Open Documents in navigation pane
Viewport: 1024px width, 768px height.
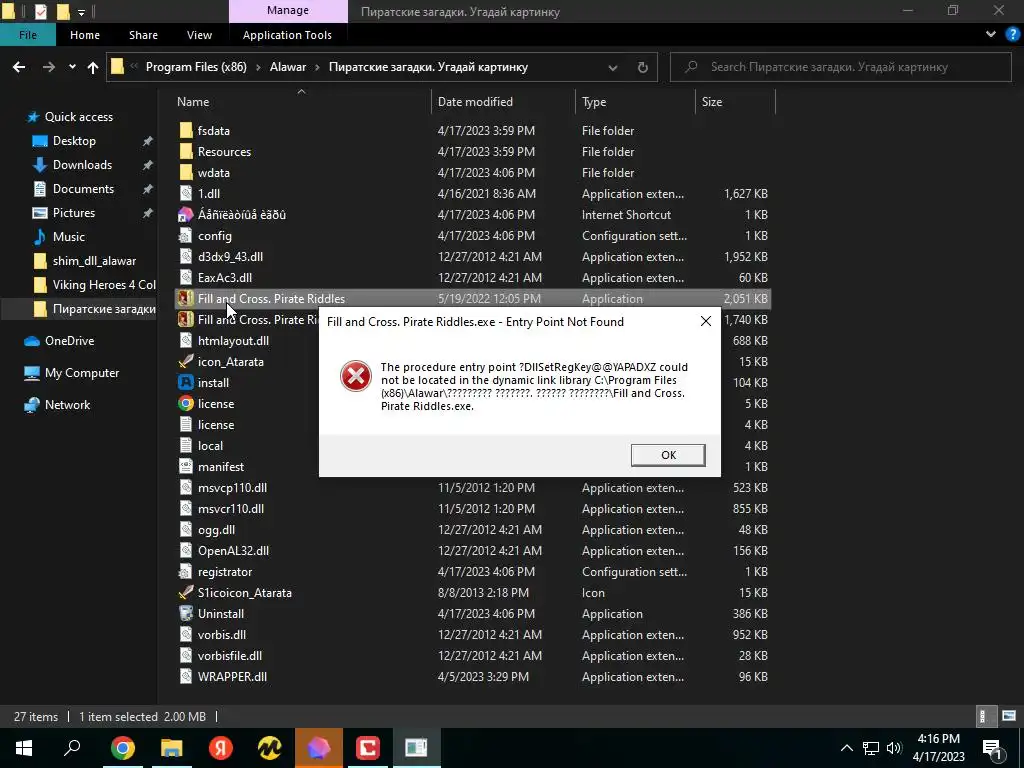[83, 189]
